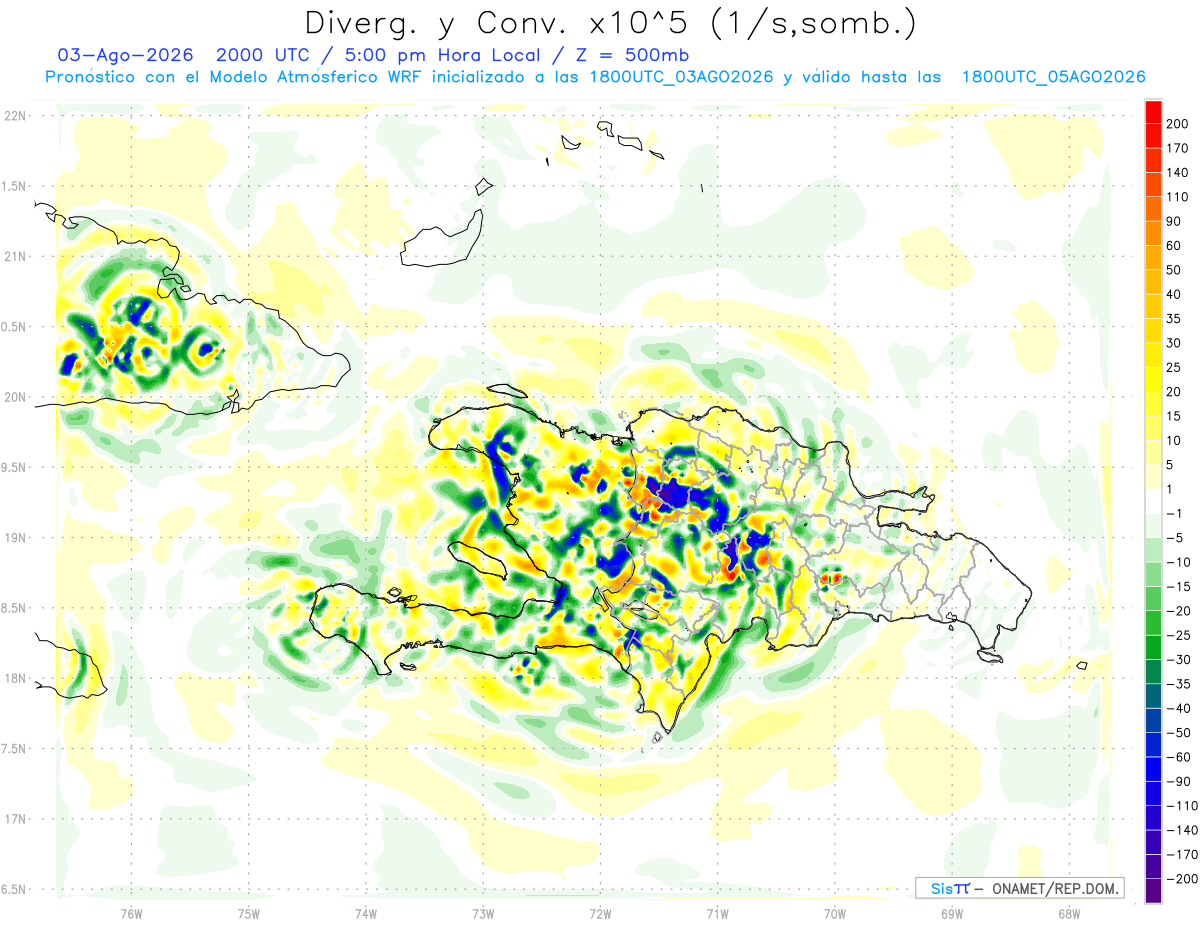This screenshot has width=1200, height=927.
Task: Click the '1800UTC_05AGO2026' valid-until text
Action: point(1053,77)
